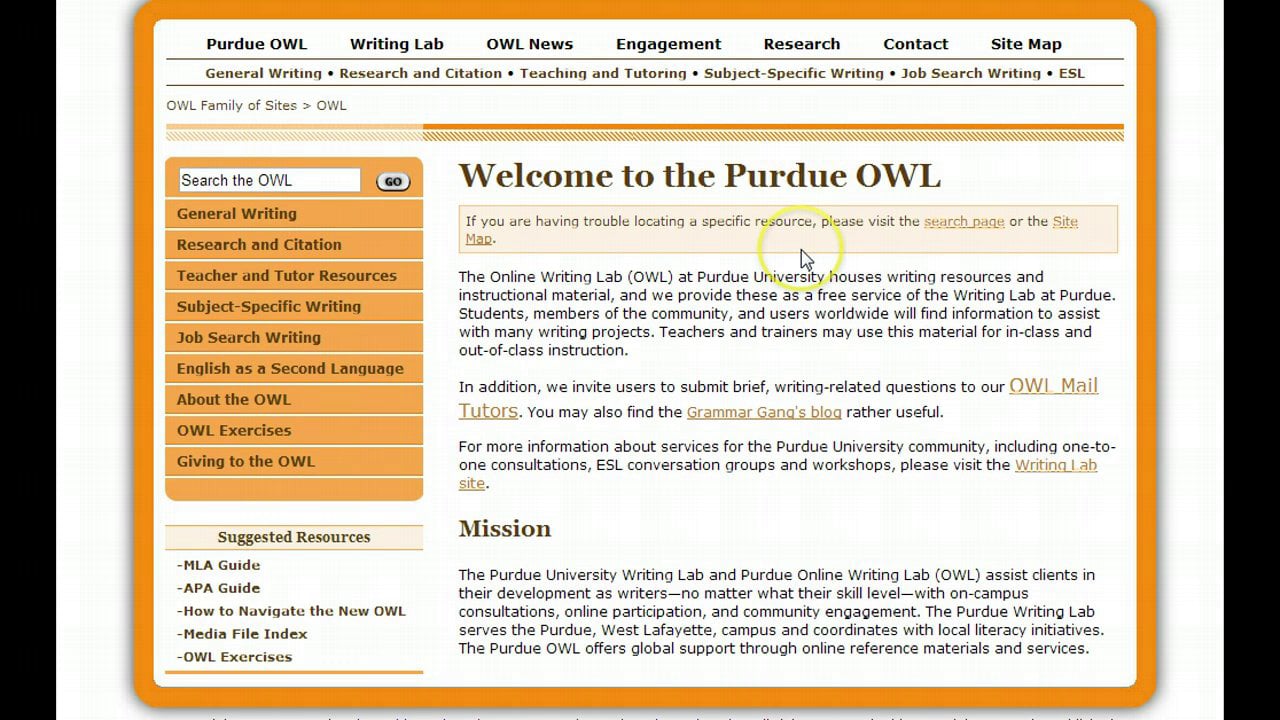Go to OWL News in top navigation
Viewport: 1280px width, 720px height.
pyautogui.click(x=530, y=44)
